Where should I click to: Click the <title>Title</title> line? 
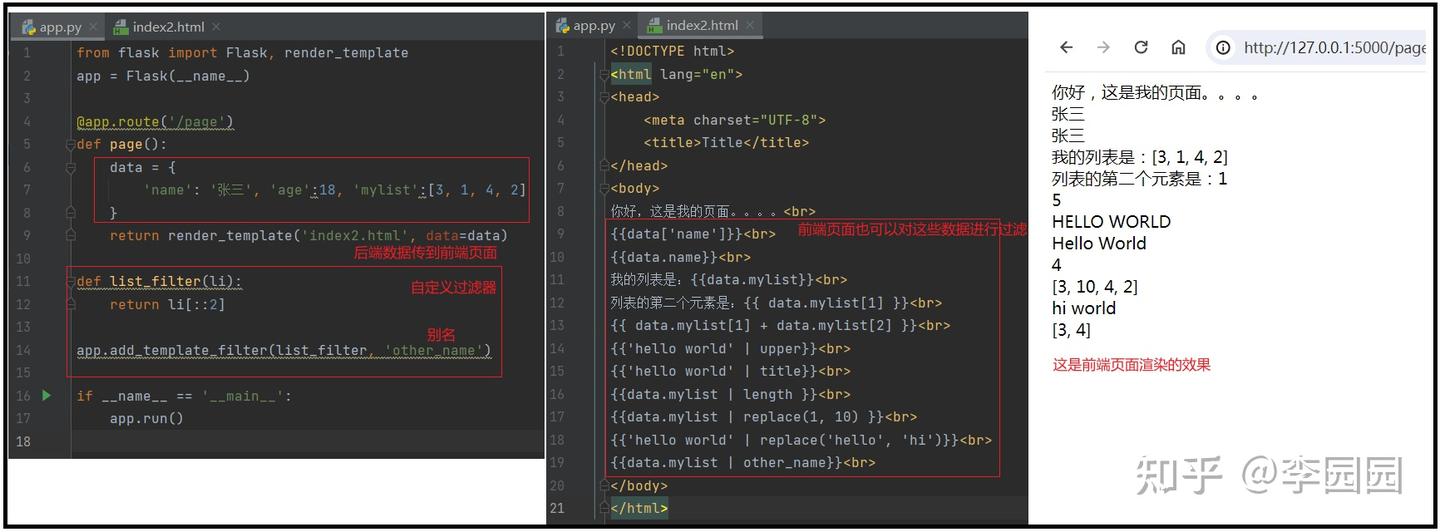726,143
